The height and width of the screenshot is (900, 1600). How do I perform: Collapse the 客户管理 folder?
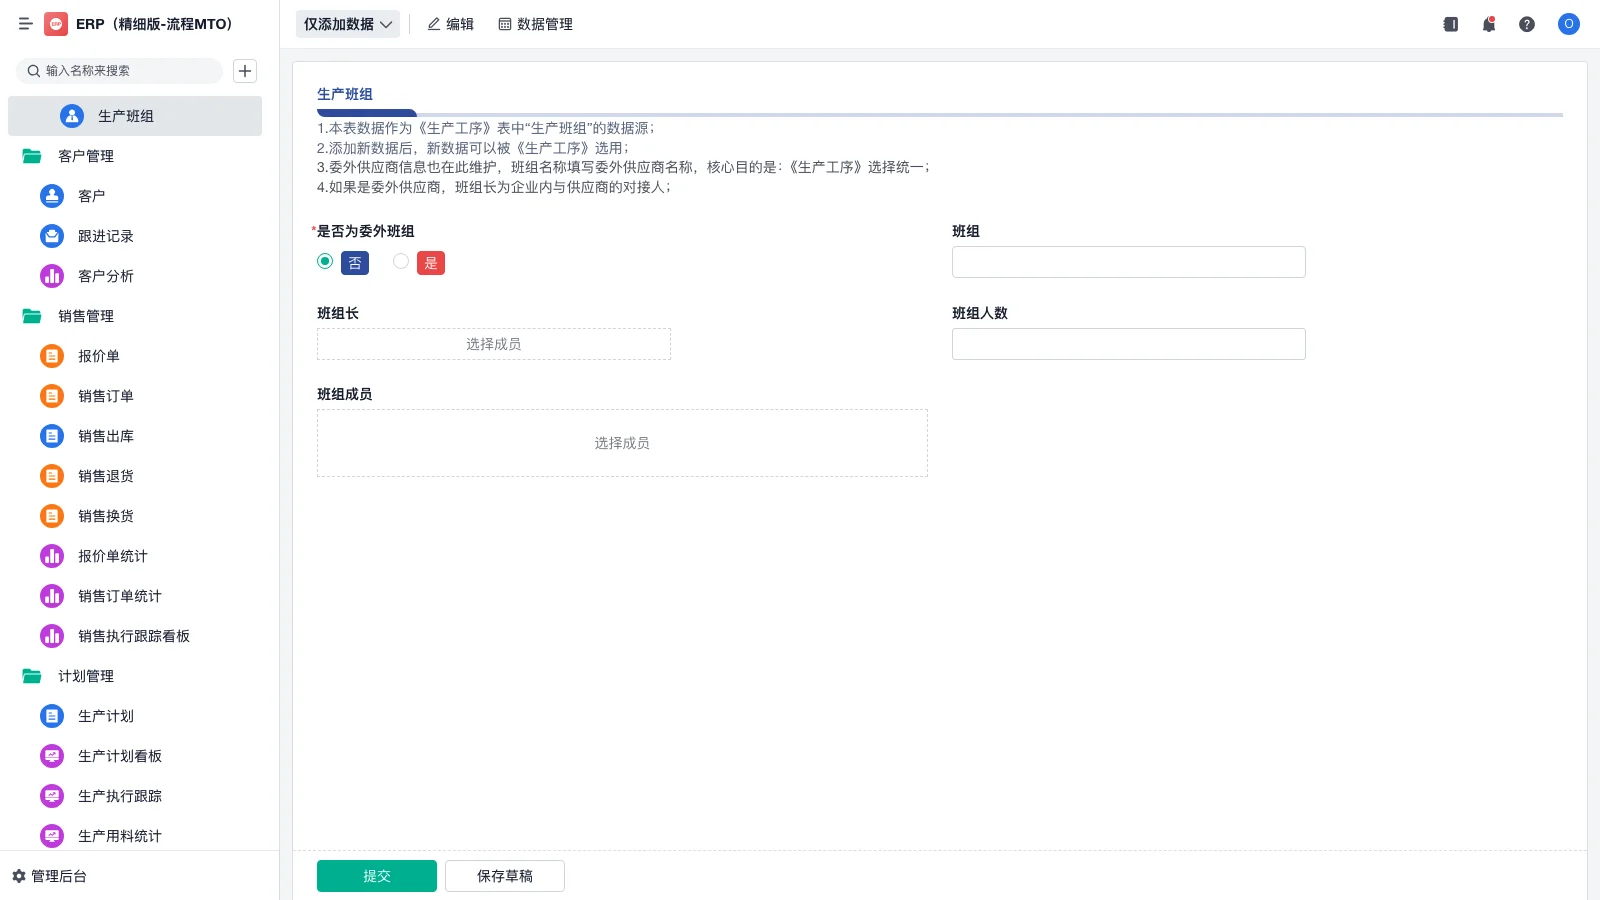click(87, 155)
